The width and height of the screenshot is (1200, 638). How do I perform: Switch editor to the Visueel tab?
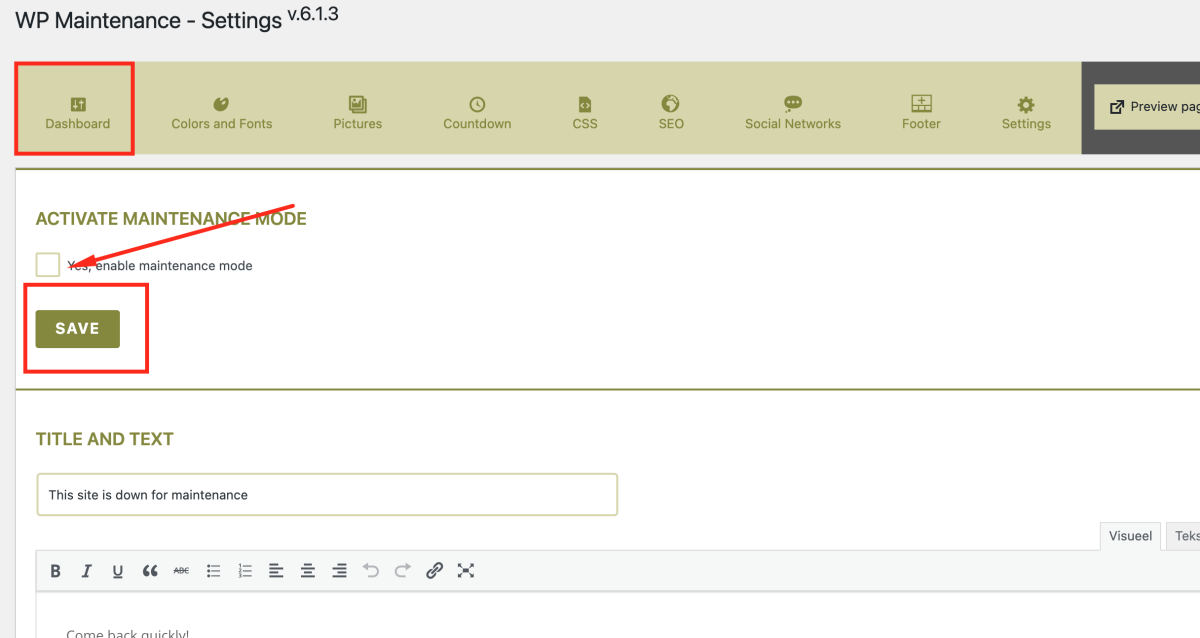[1130, 536]
